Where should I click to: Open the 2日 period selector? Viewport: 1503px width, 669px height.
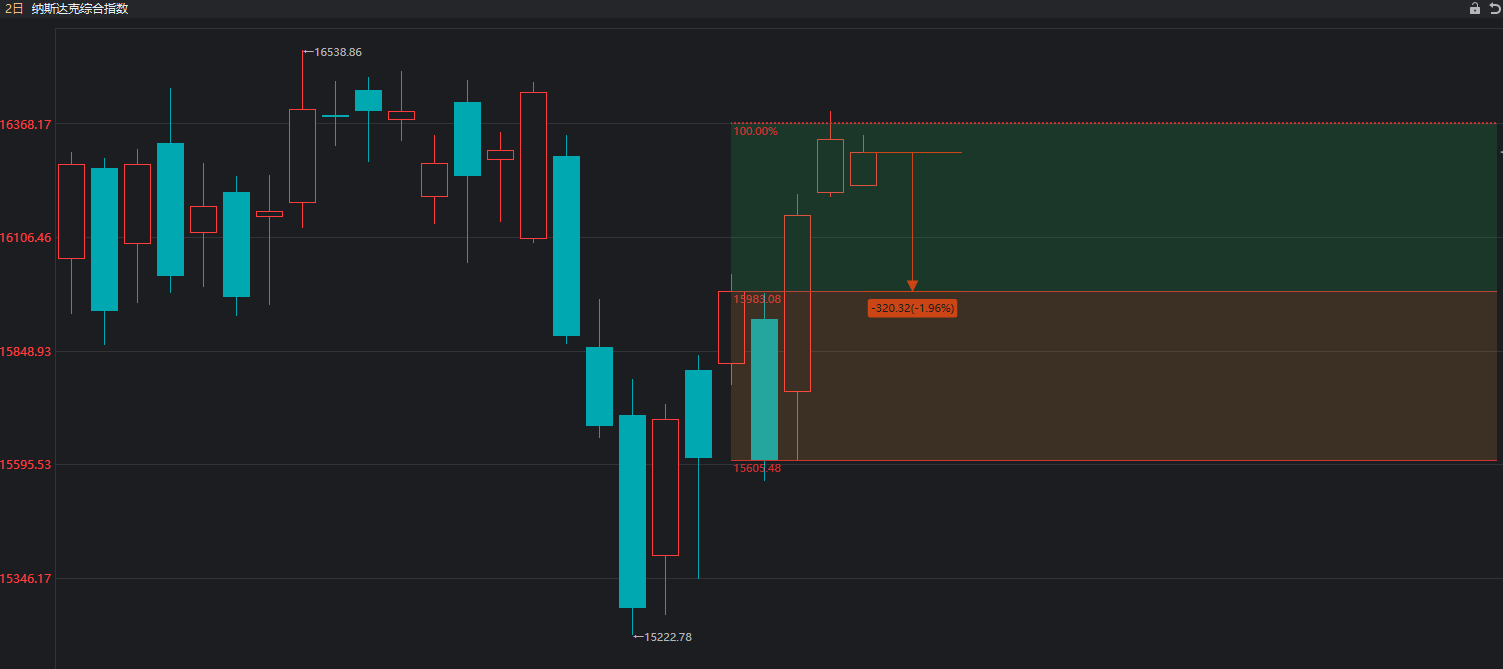(14, 9)
